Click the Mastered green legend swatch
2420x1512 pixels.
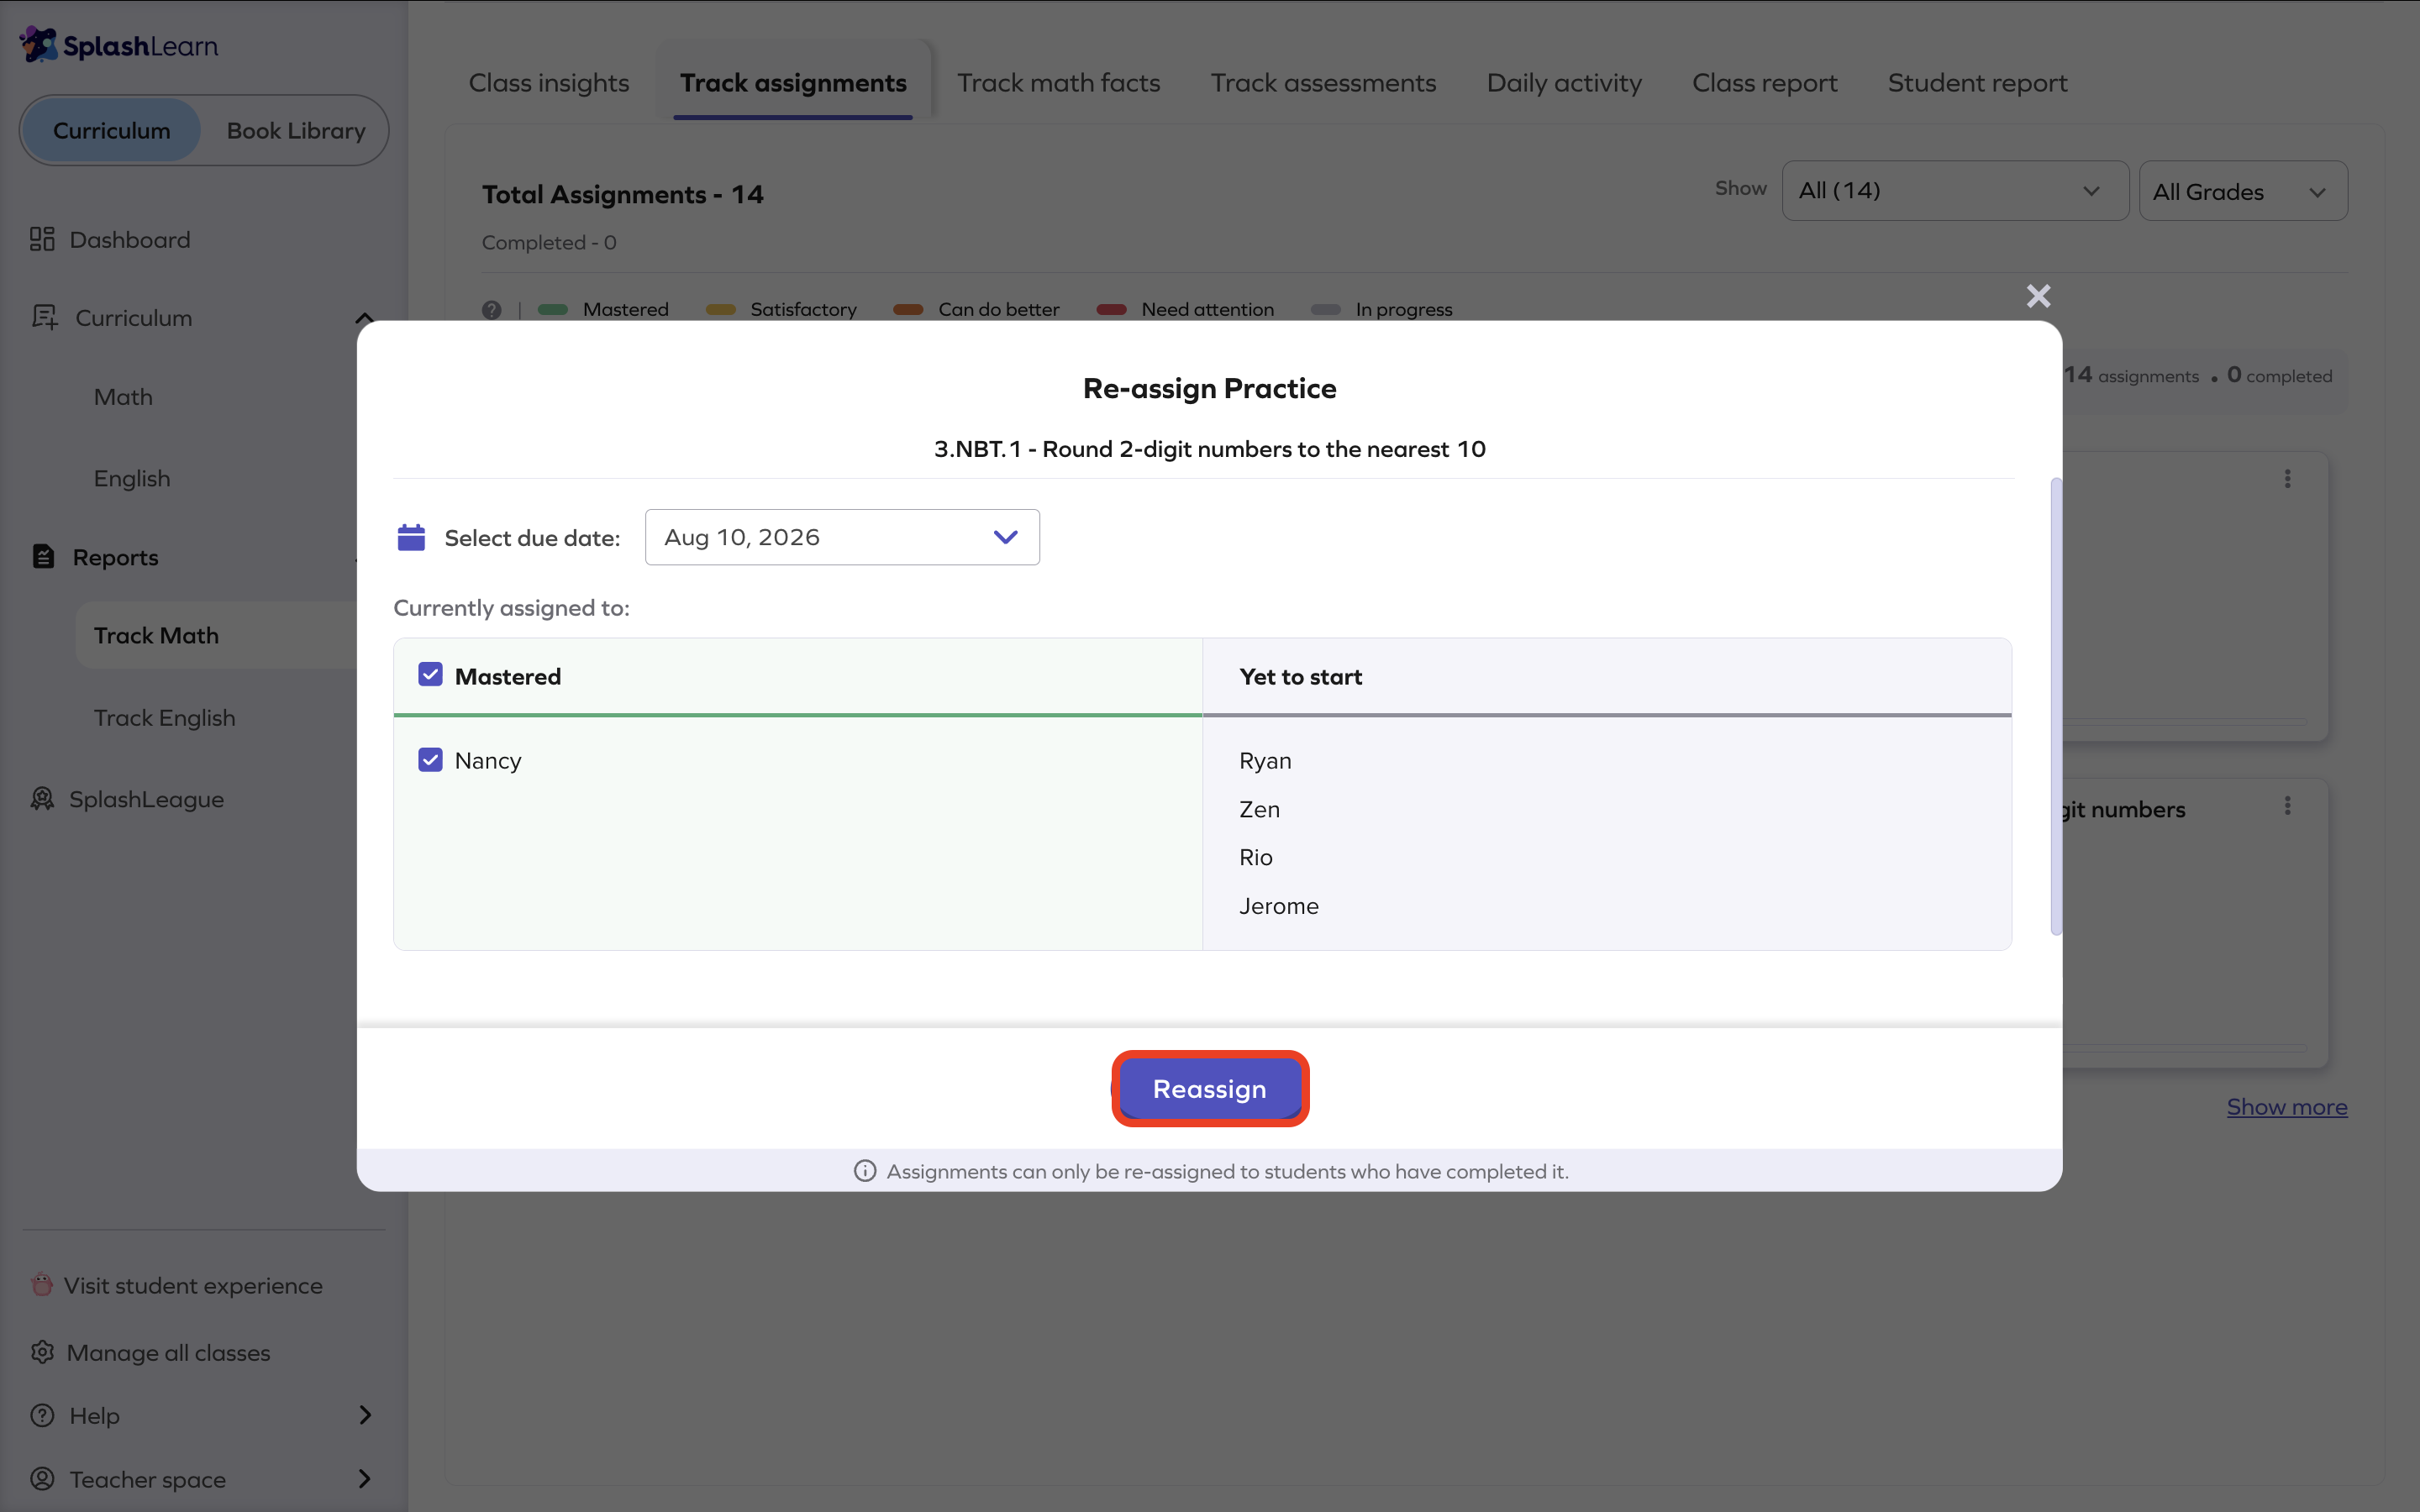tap(553, 310)
